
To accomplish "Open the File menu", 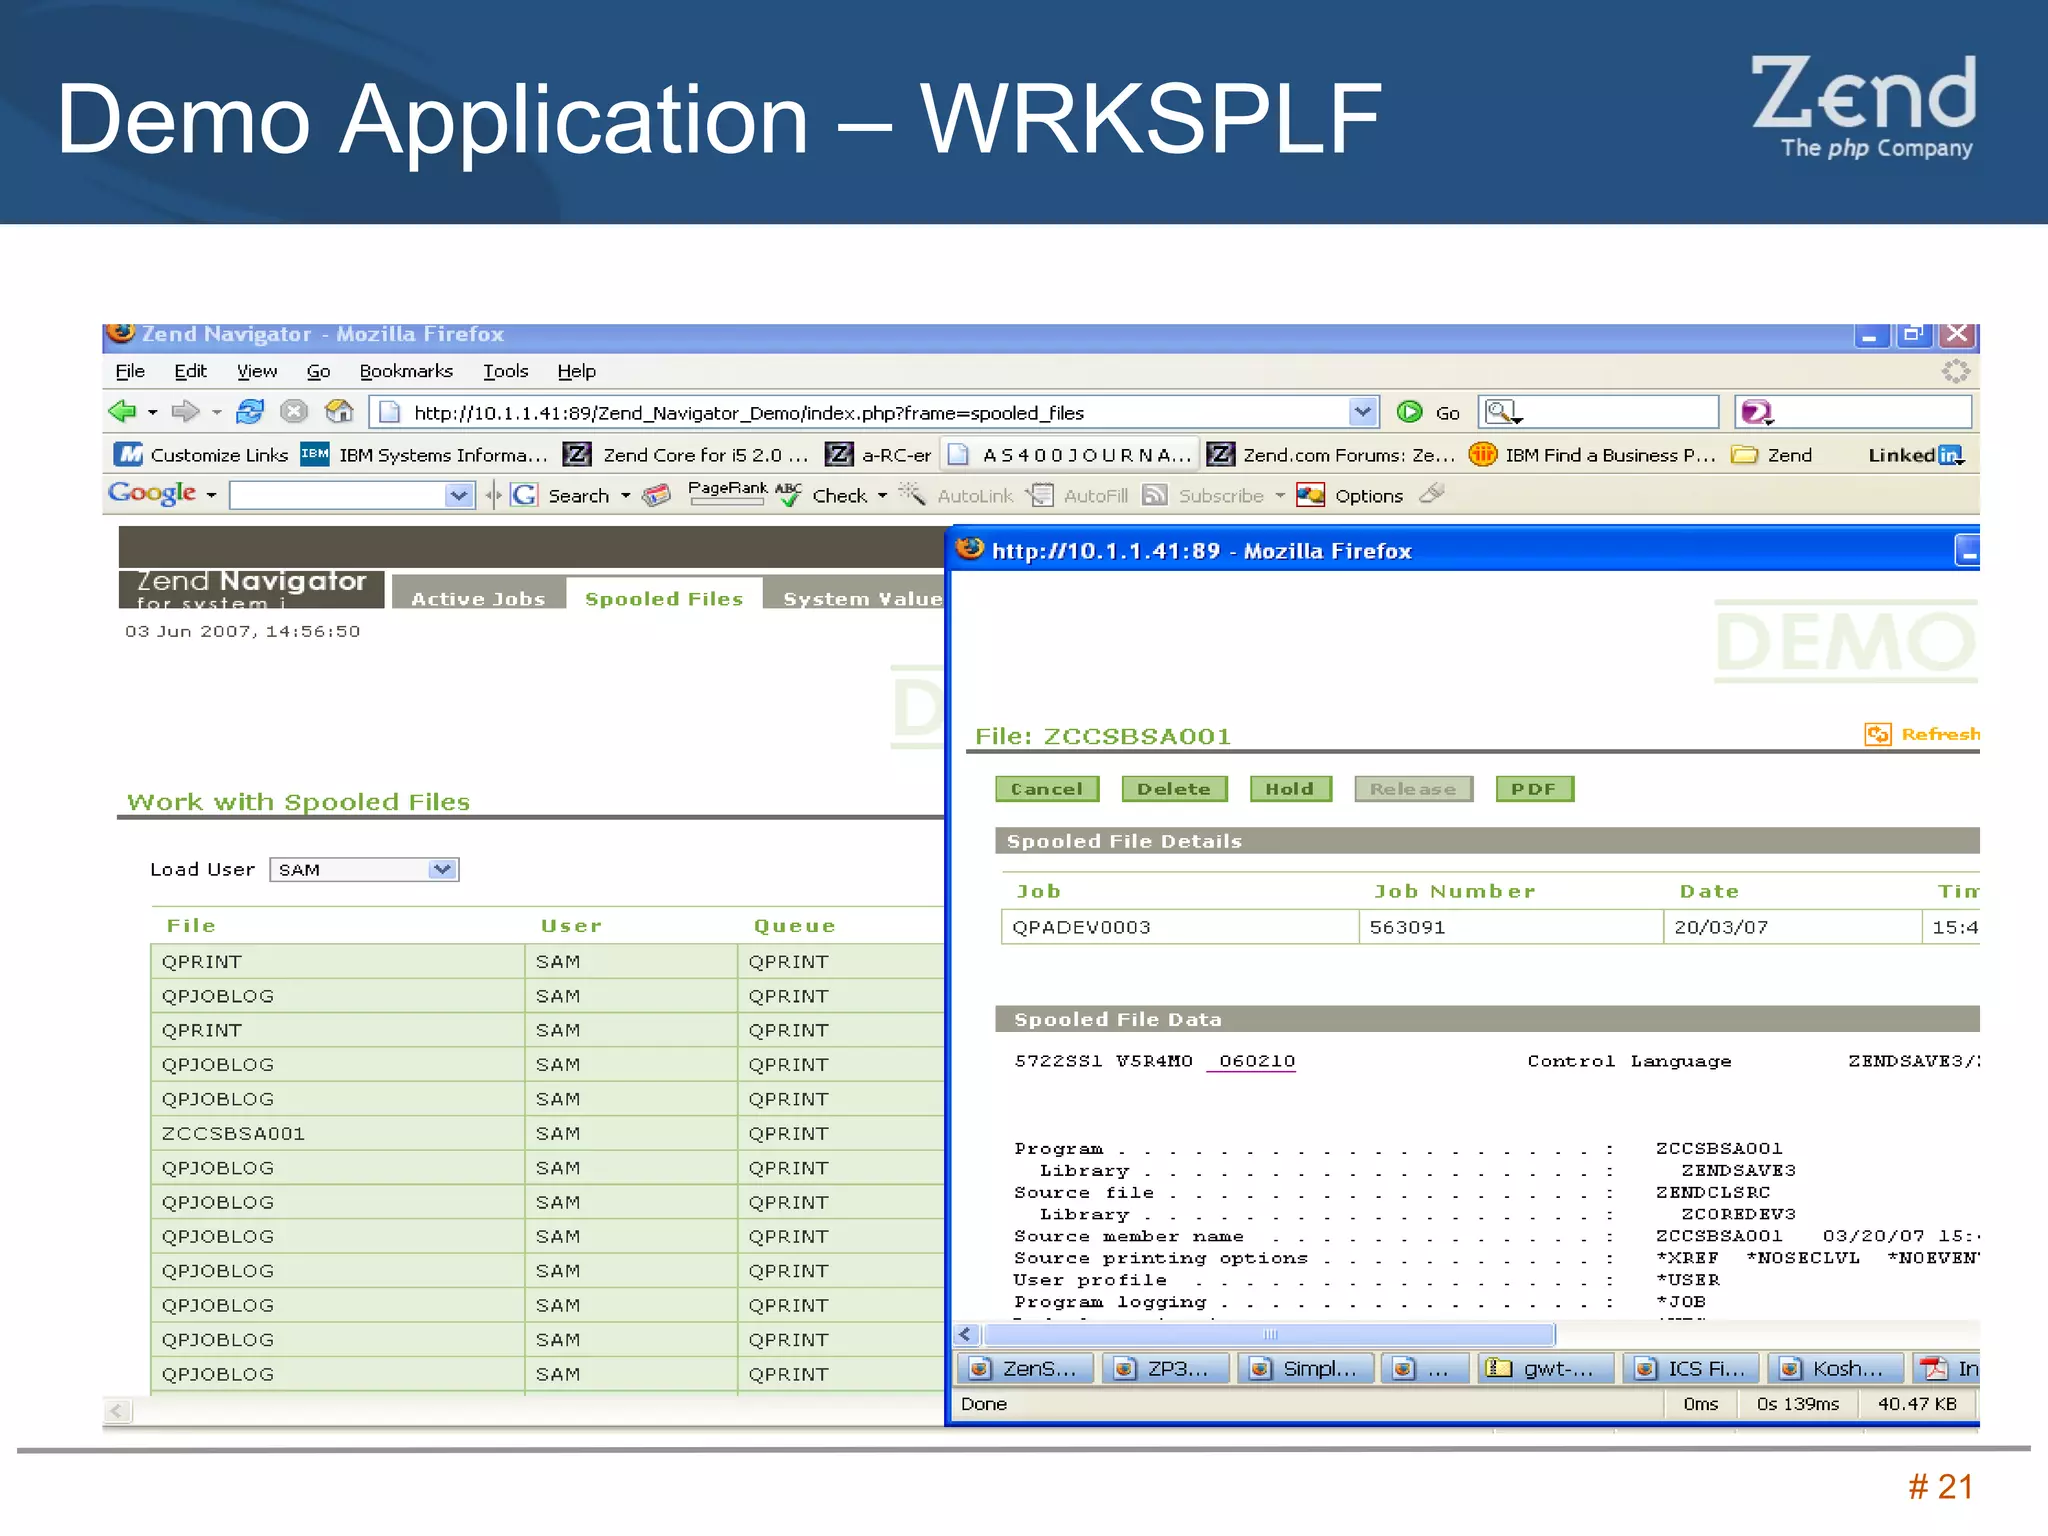I will [130, 371].
